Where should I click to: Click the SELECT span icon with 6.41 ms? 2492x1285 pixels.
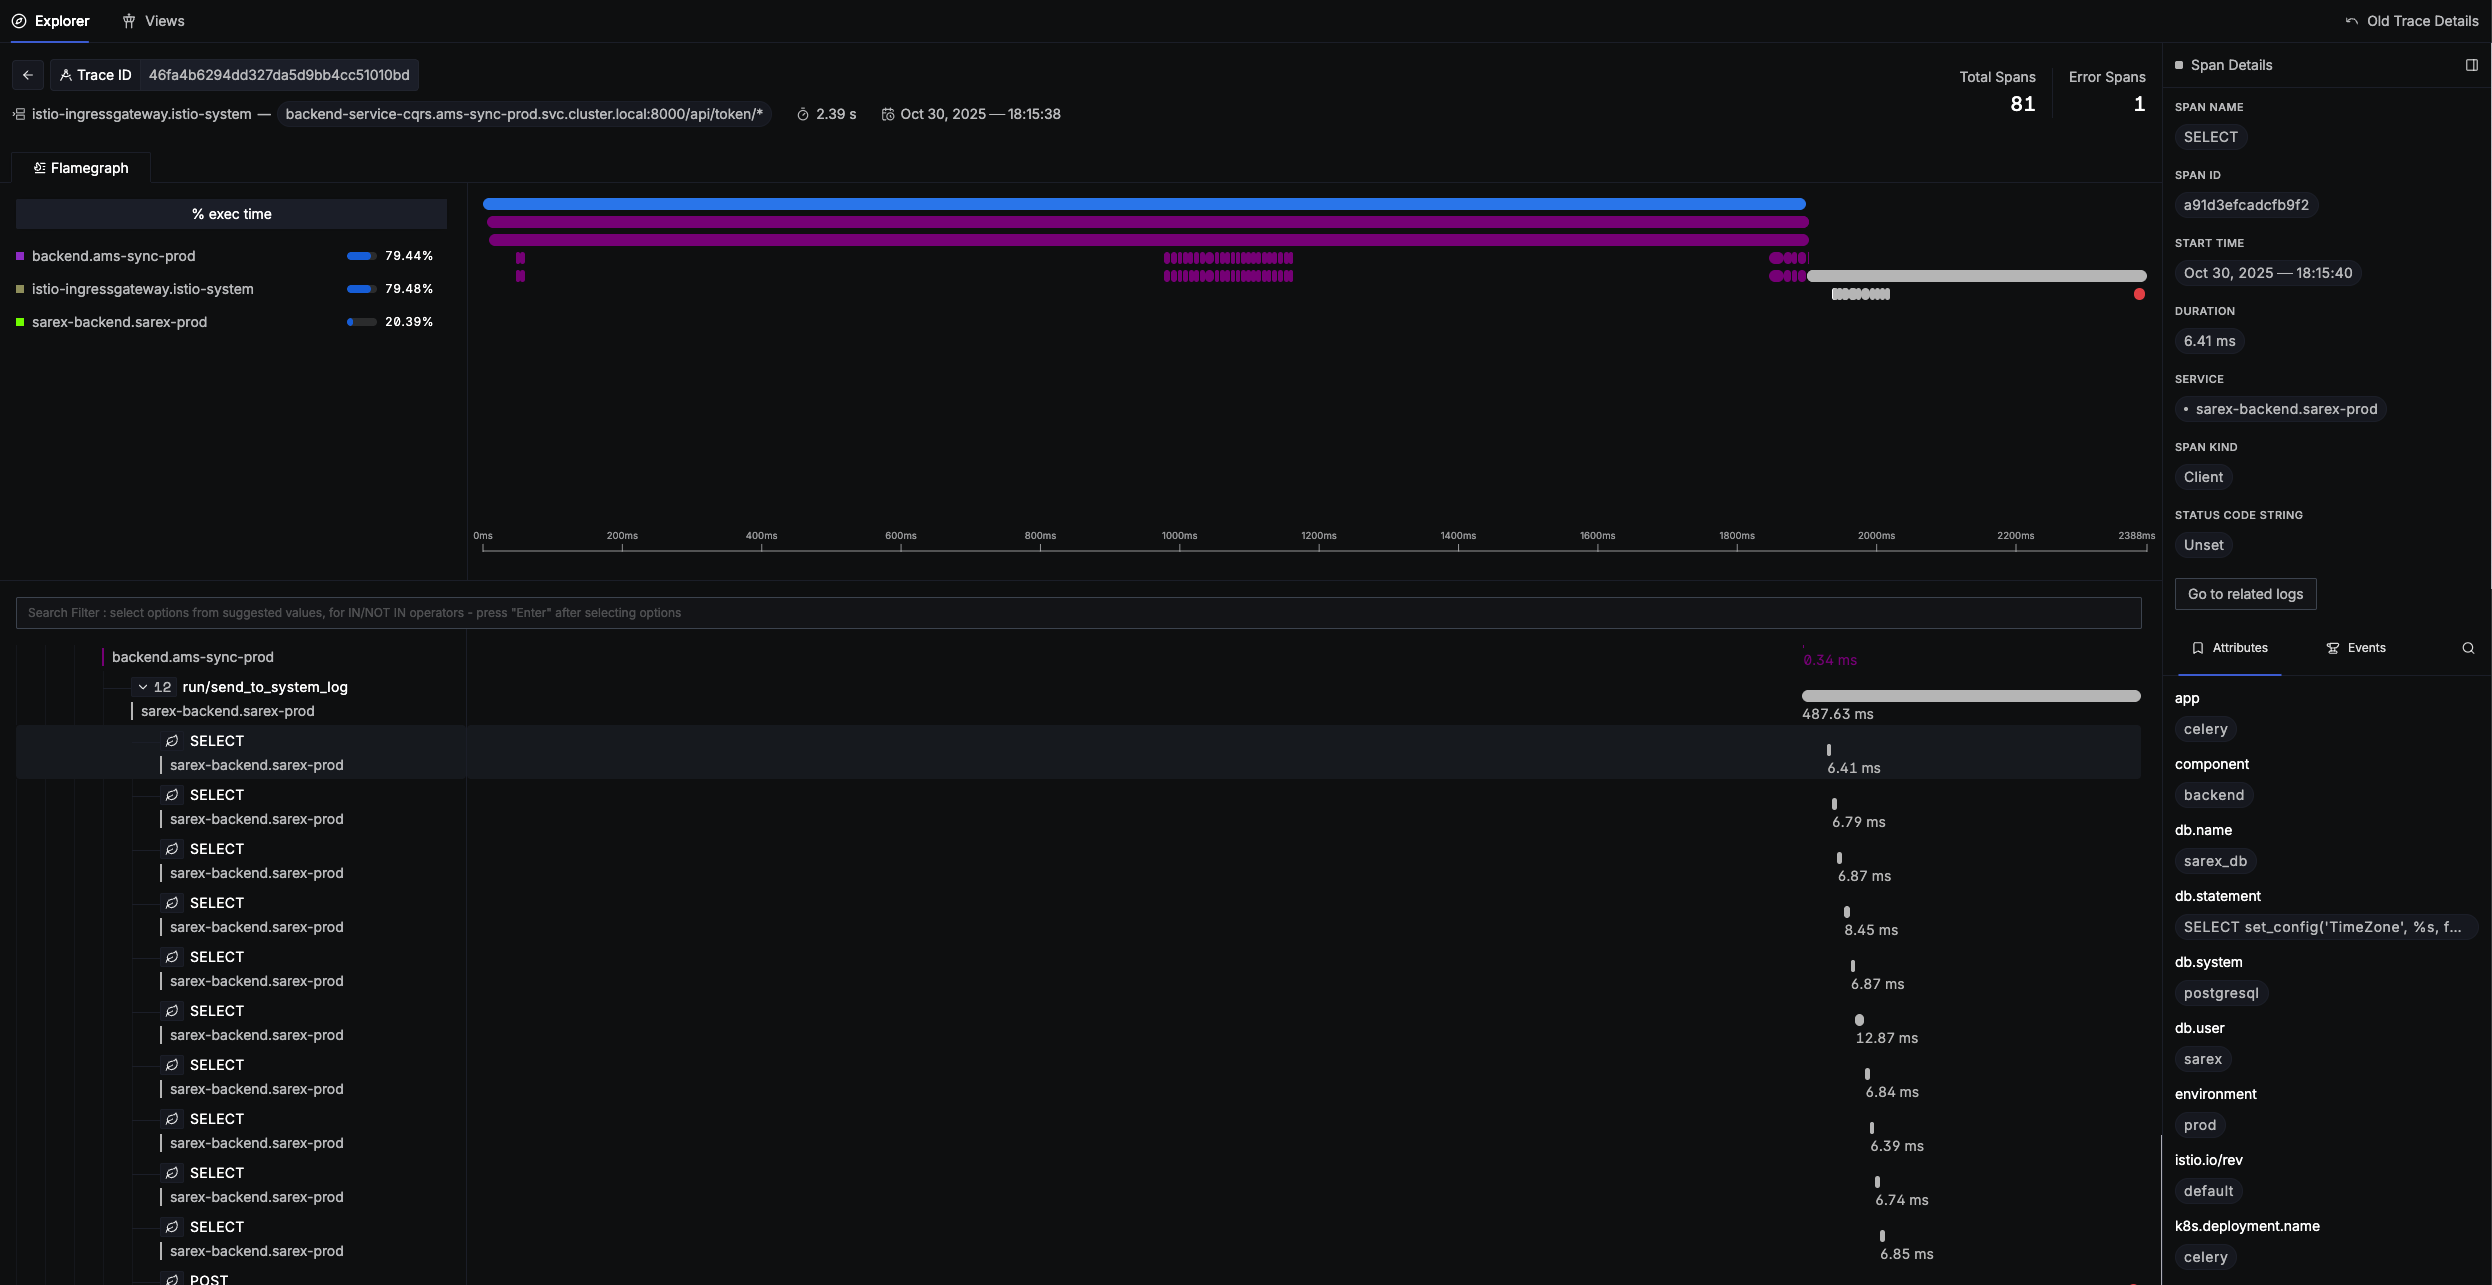click(x=172, y=741)
